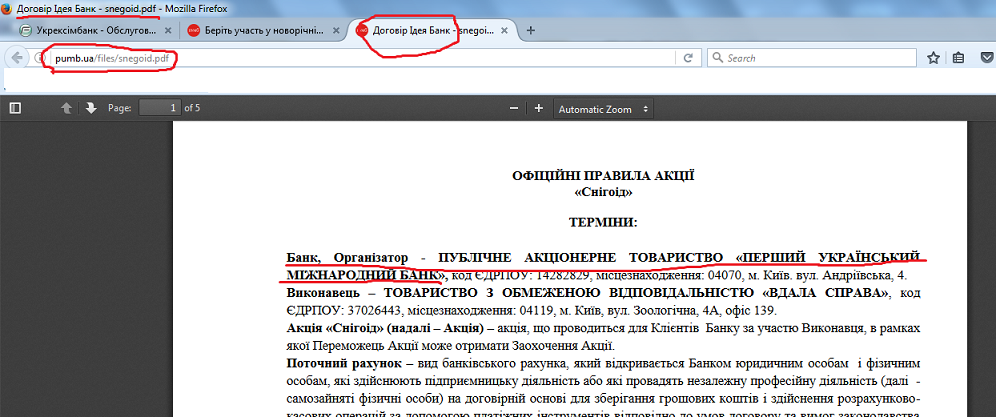Click the text Поточний рахунок
The width and height of the screenshot is (996, 417).
(x=346, y=364)
